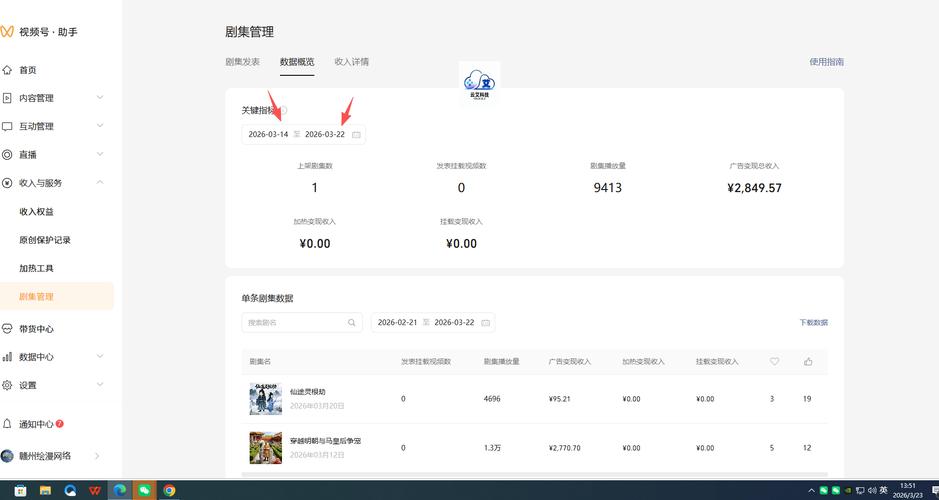Viewport: 939px width, 500px height.
Task: Click the volume icon in system tray
Action: 872,490
